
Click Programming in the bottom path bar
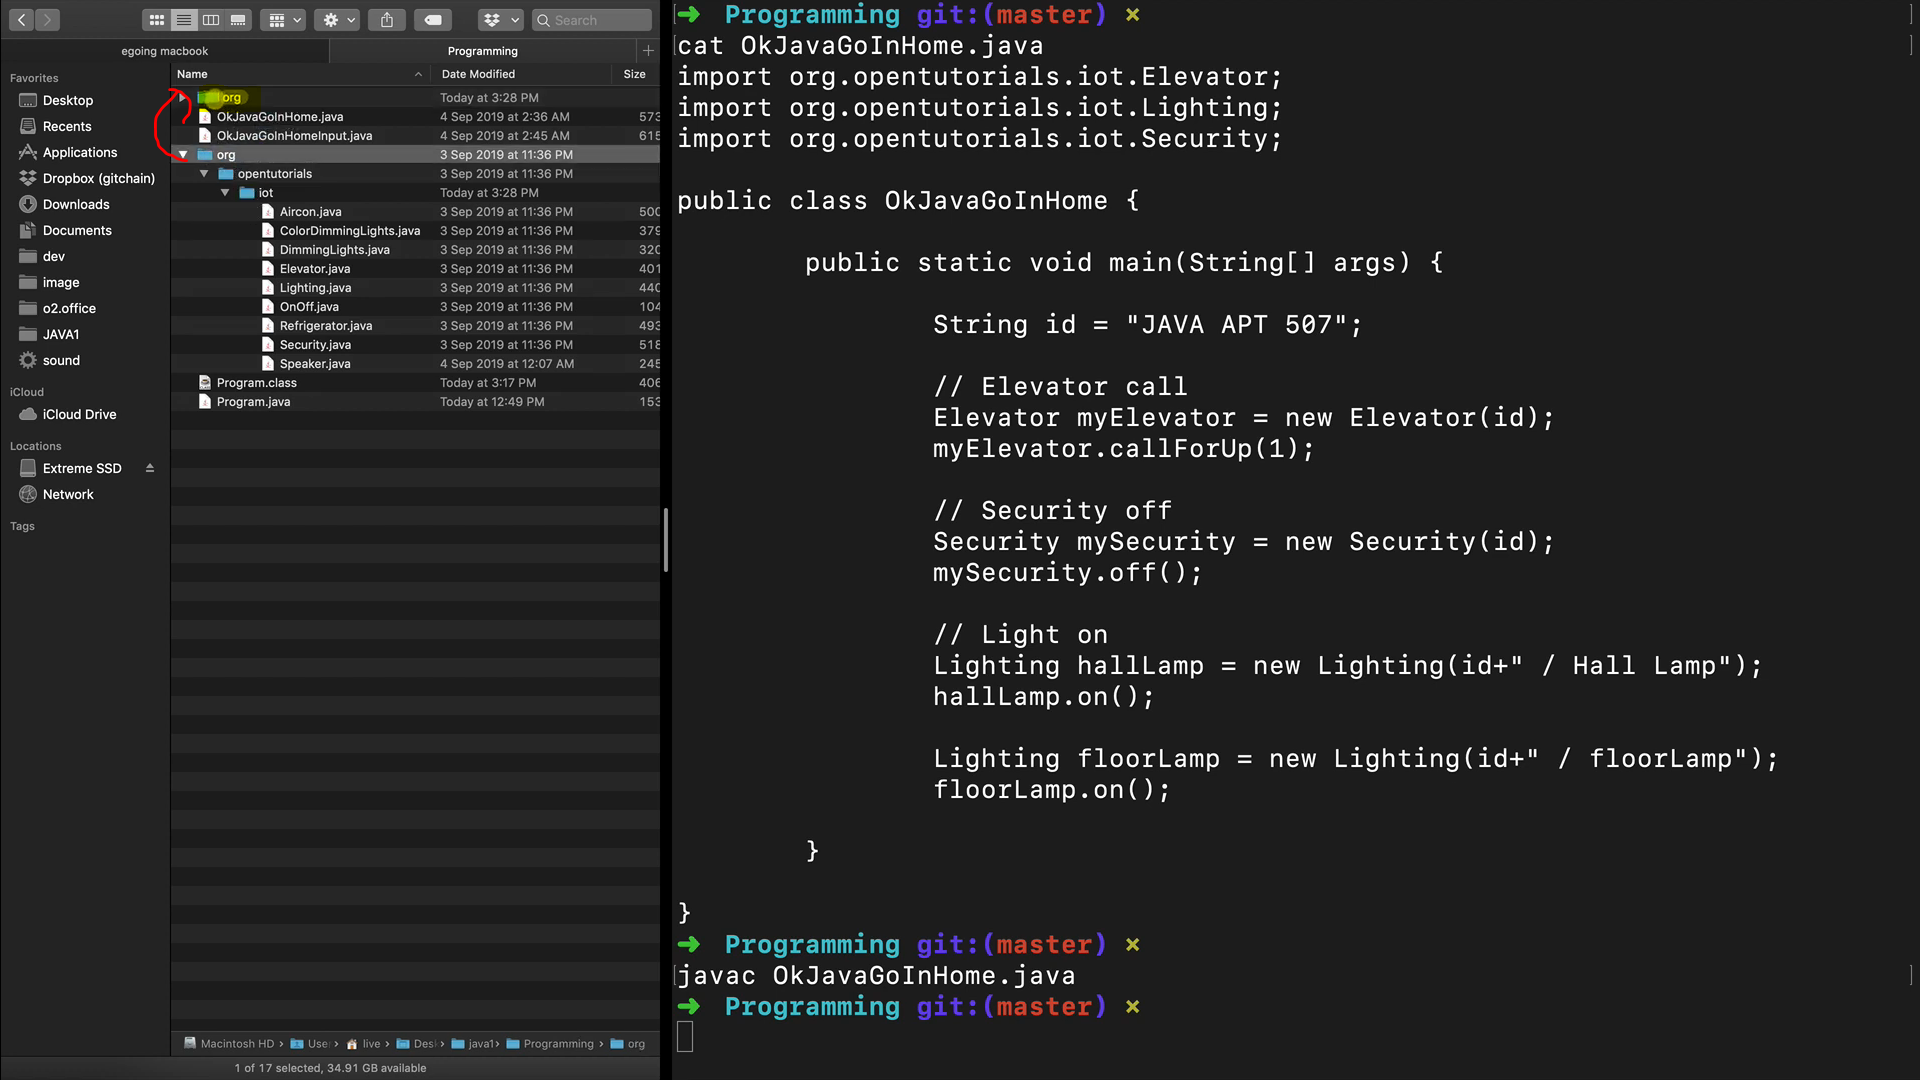(558, 1044)
